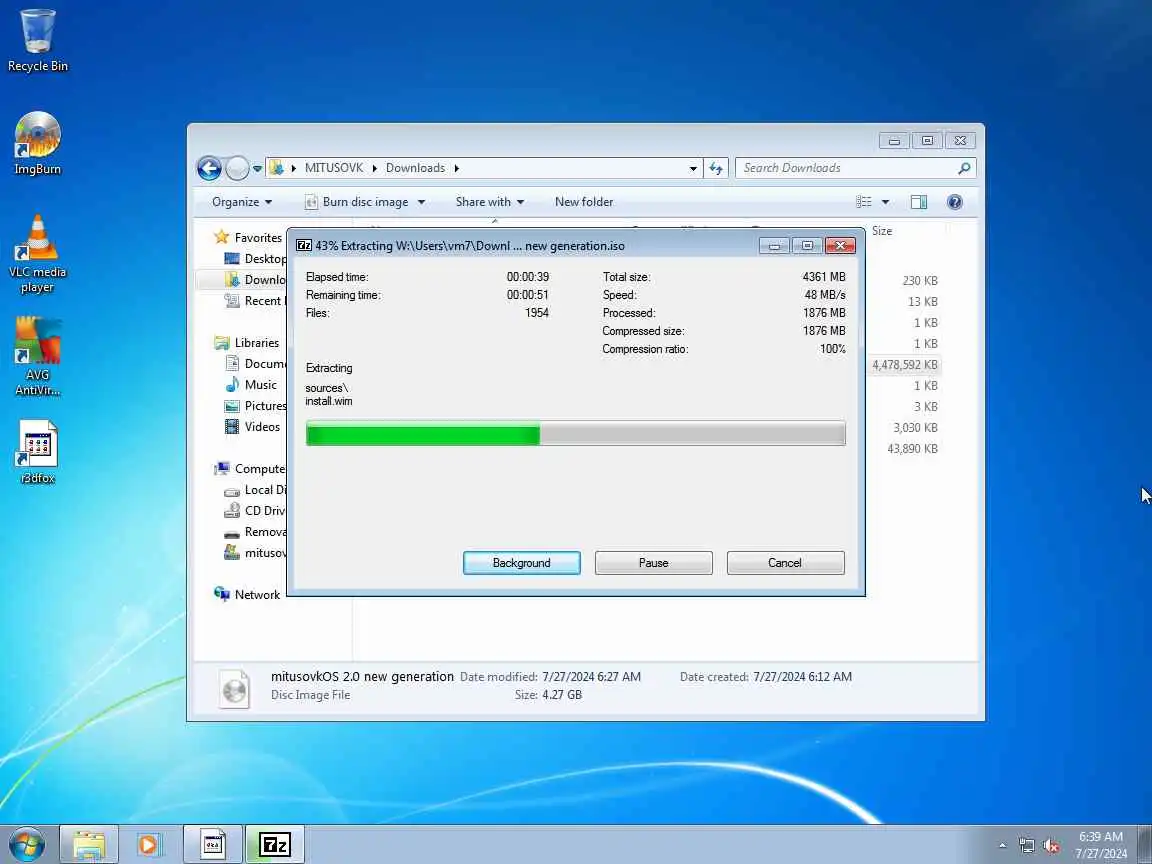Image resolution: width=1152 pixels, height=864 pixels.
Task: Select the AVG AntiVirus desktop shortcut
Action: point(37,357)
